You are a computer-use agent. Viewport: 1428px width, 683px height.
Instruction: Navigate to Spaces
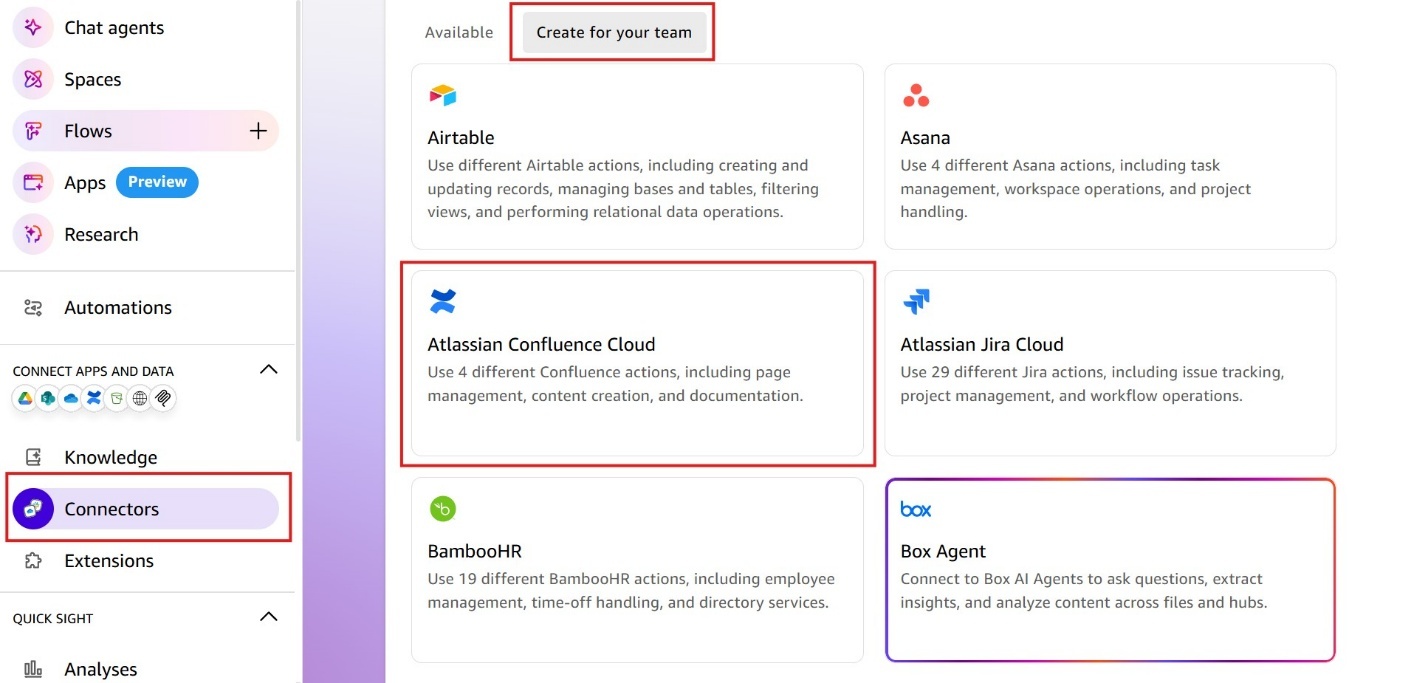pos(93,79)
